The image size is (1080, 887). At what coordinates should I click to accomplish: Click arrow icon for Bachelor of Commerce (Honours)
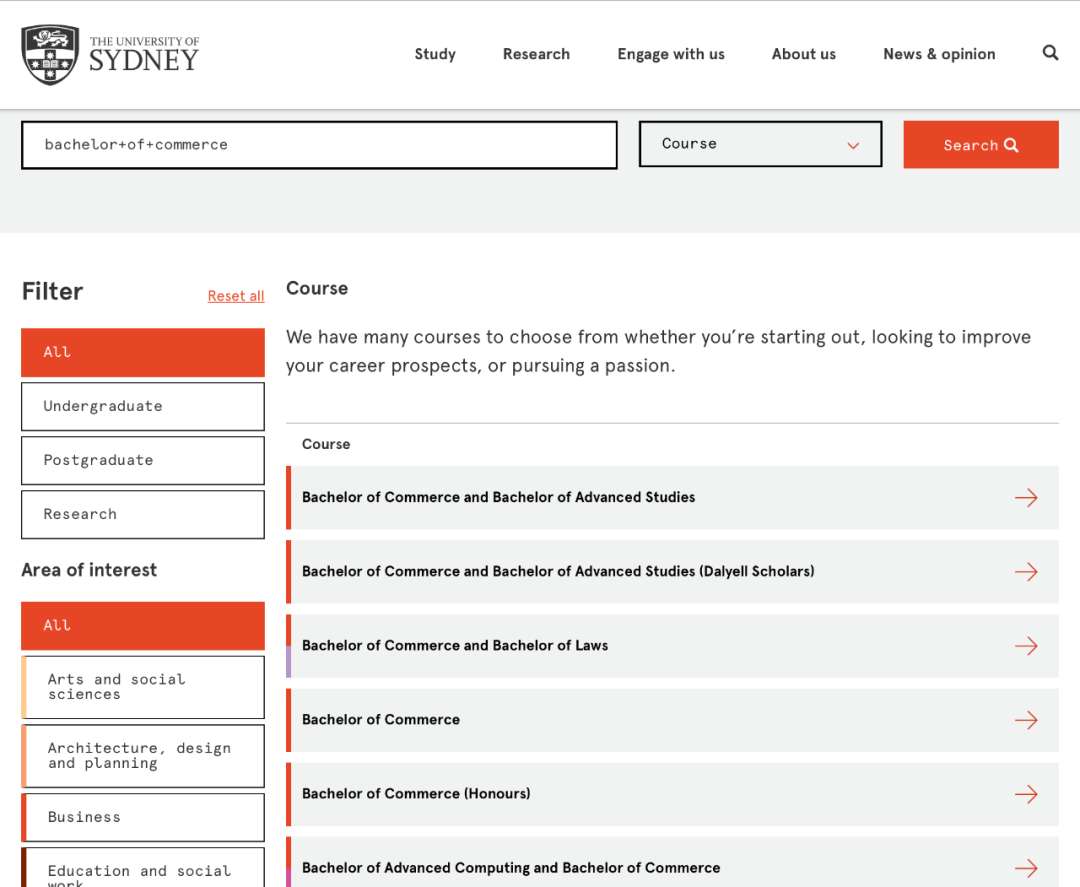click(x=1026, y=794)
